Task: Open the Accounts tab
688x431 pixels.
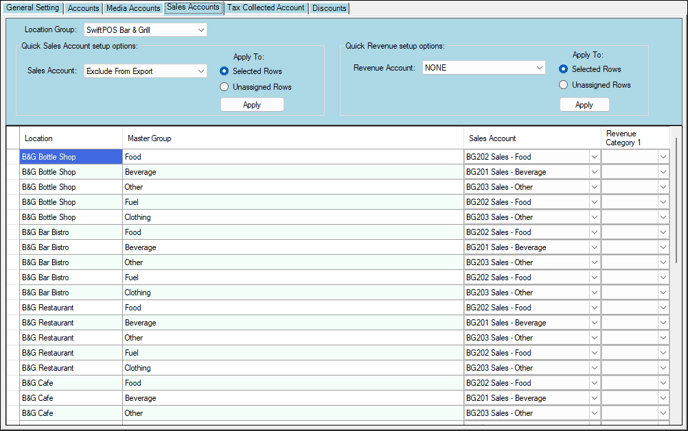Action: pos(83,8)
